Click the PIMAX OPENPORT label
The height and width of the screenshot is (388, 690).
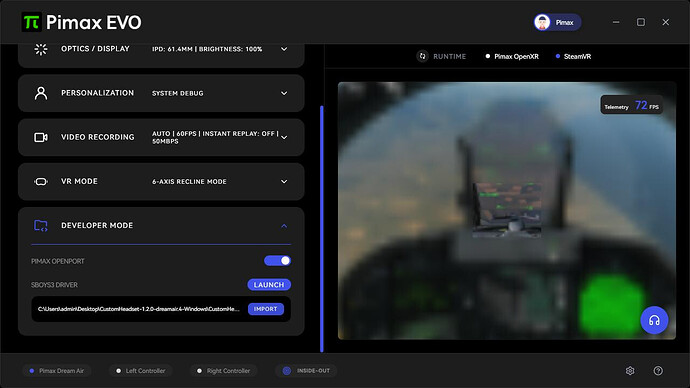click(x=58, y=261)
